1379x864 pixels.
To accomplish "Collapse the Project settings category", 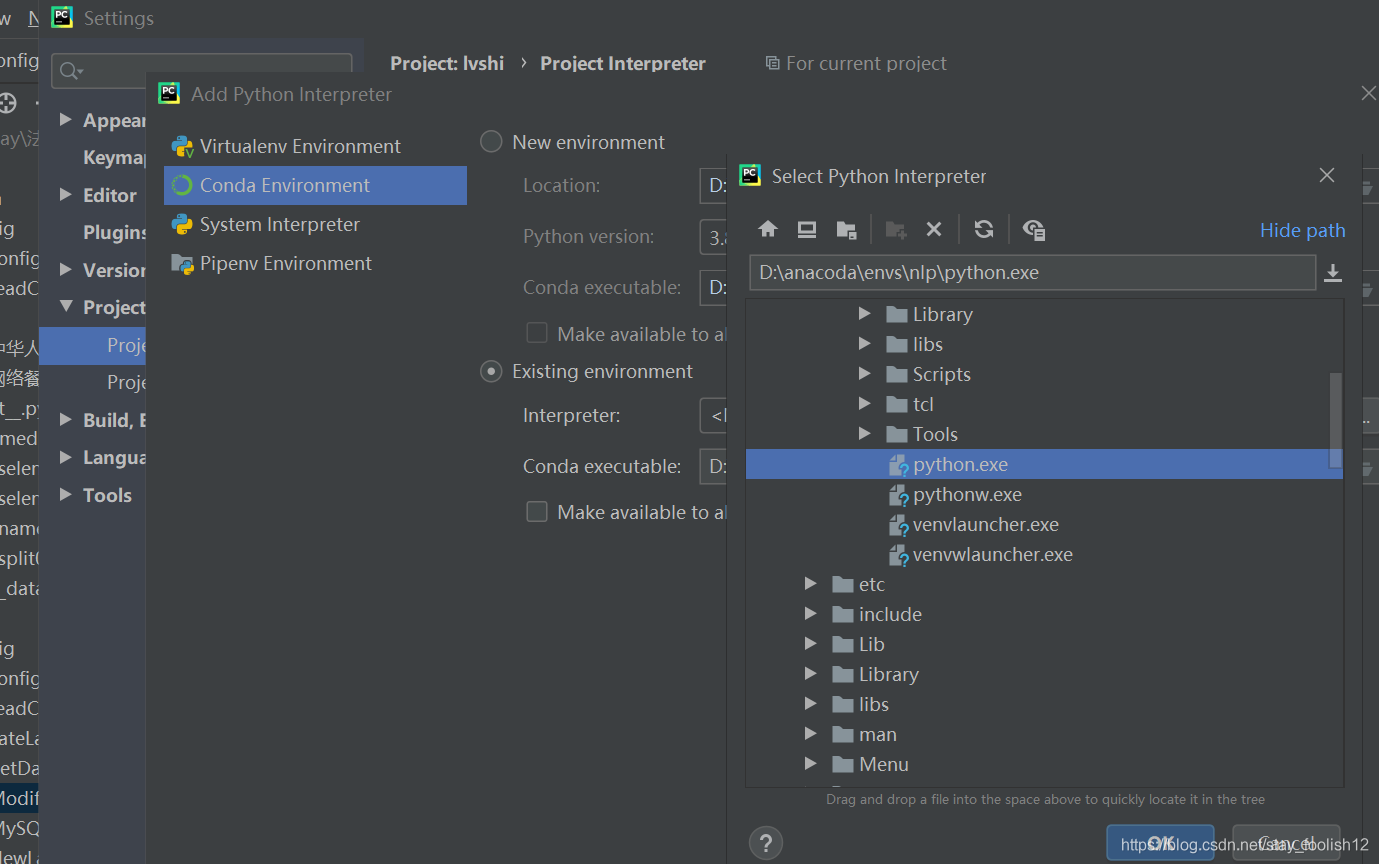I will pos(66,306).
